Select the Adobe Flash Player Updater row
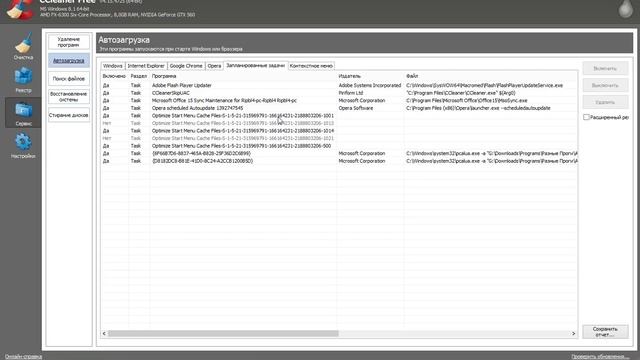This screenshot has width=640, height=360. (x=339, y=85)
